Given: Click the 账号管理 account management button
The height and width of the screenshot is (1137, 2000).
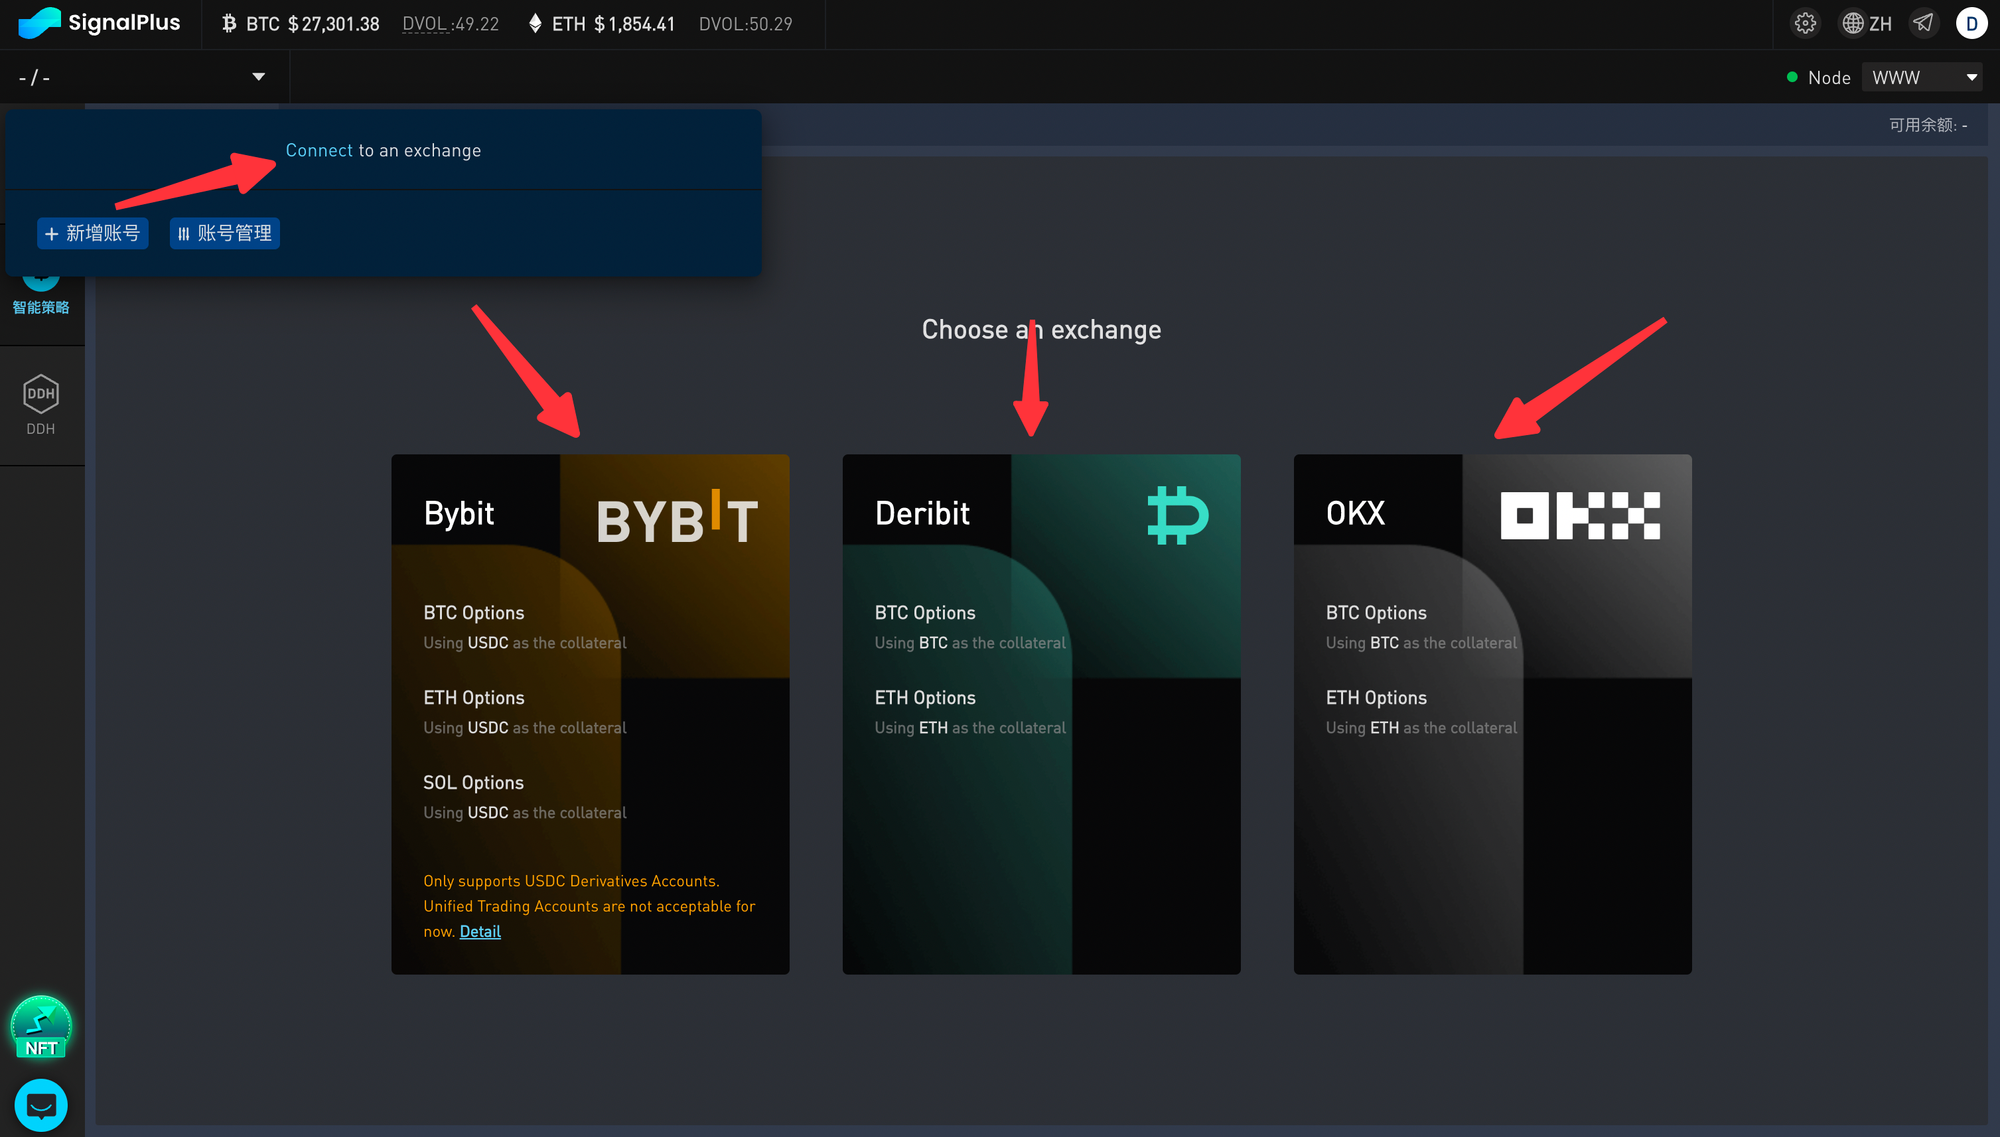Looking at the screenshot, I should (x=224, y=233).
